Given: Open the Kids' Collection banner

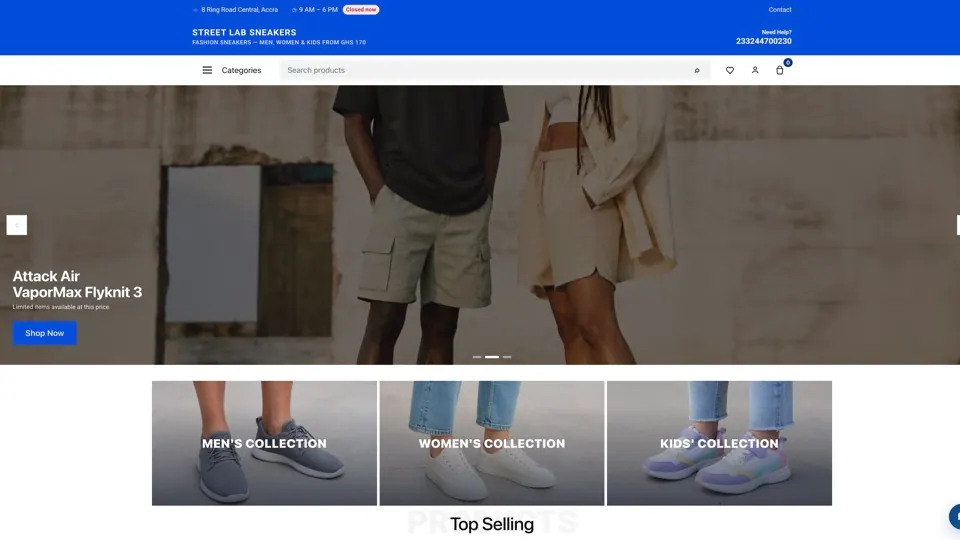Looking at the screenshot, I should (719, 443).
